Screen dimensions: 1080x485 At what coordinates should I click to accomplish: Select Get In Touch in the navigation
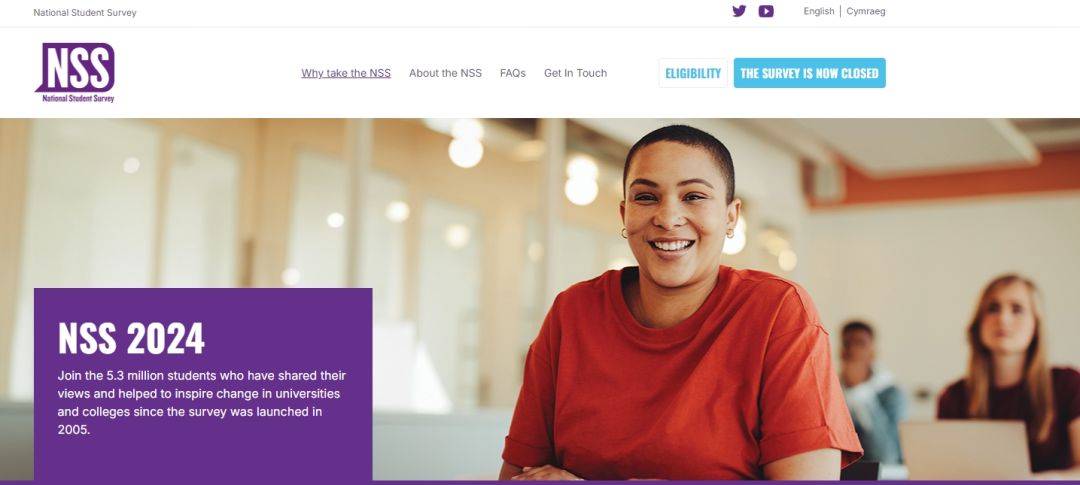click(575, 73)
